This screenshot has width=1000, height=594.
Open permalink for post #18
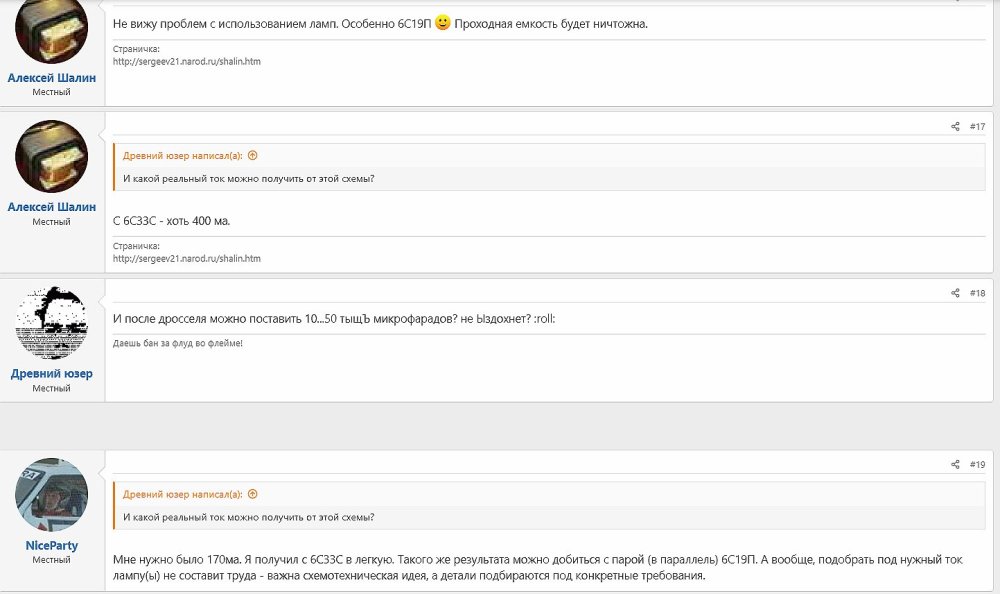[x=977, y=293]
